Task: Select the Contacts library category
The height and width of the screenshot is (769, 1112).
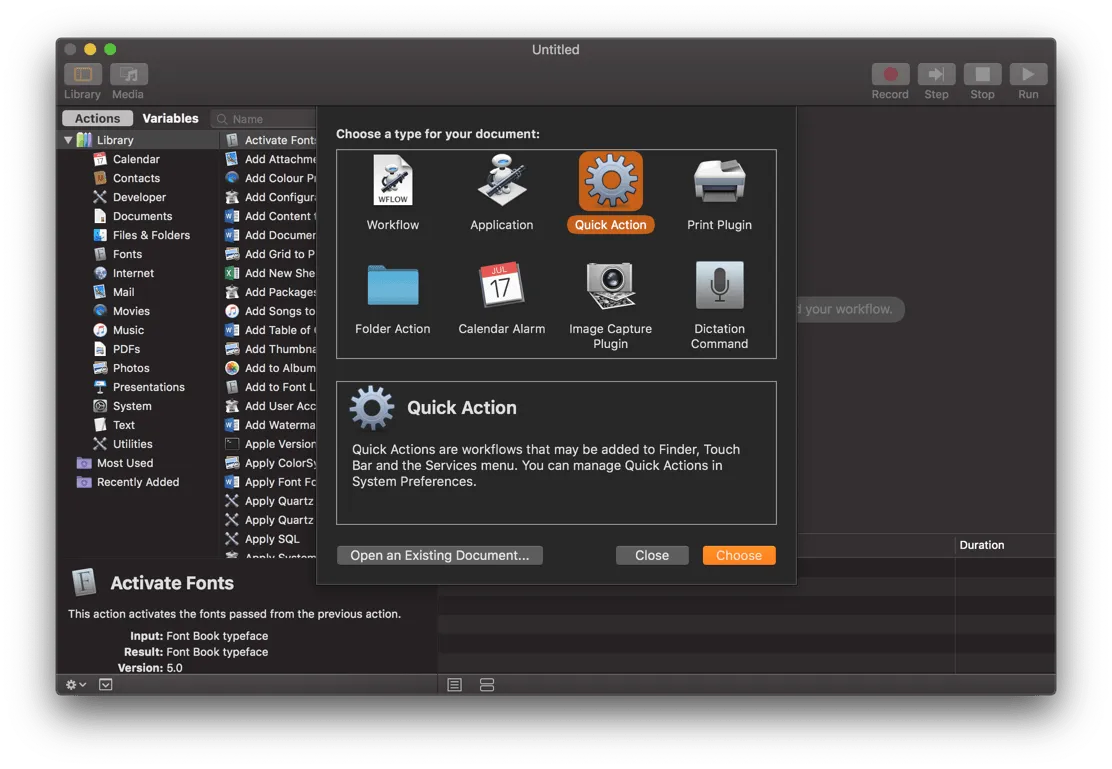Action: 136,178
